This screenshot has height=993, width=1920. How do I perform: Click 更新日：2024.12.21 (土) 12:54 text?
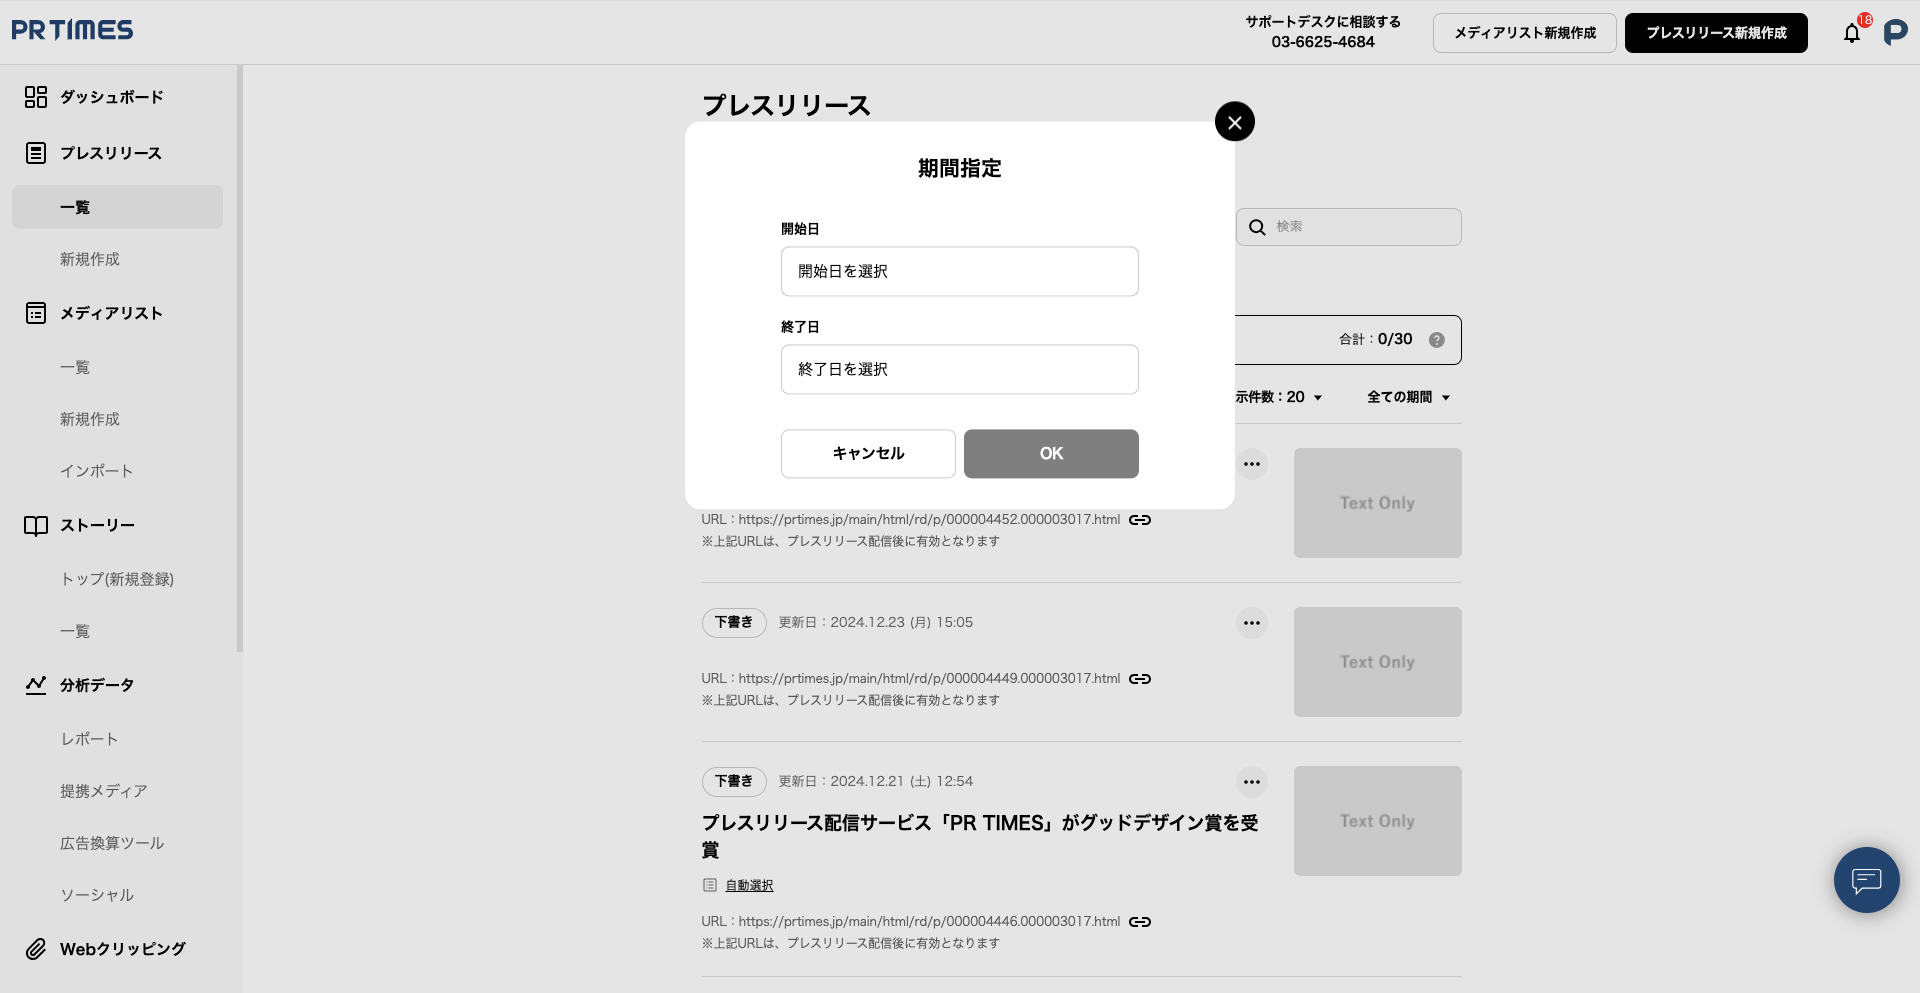tap(876, 781)
